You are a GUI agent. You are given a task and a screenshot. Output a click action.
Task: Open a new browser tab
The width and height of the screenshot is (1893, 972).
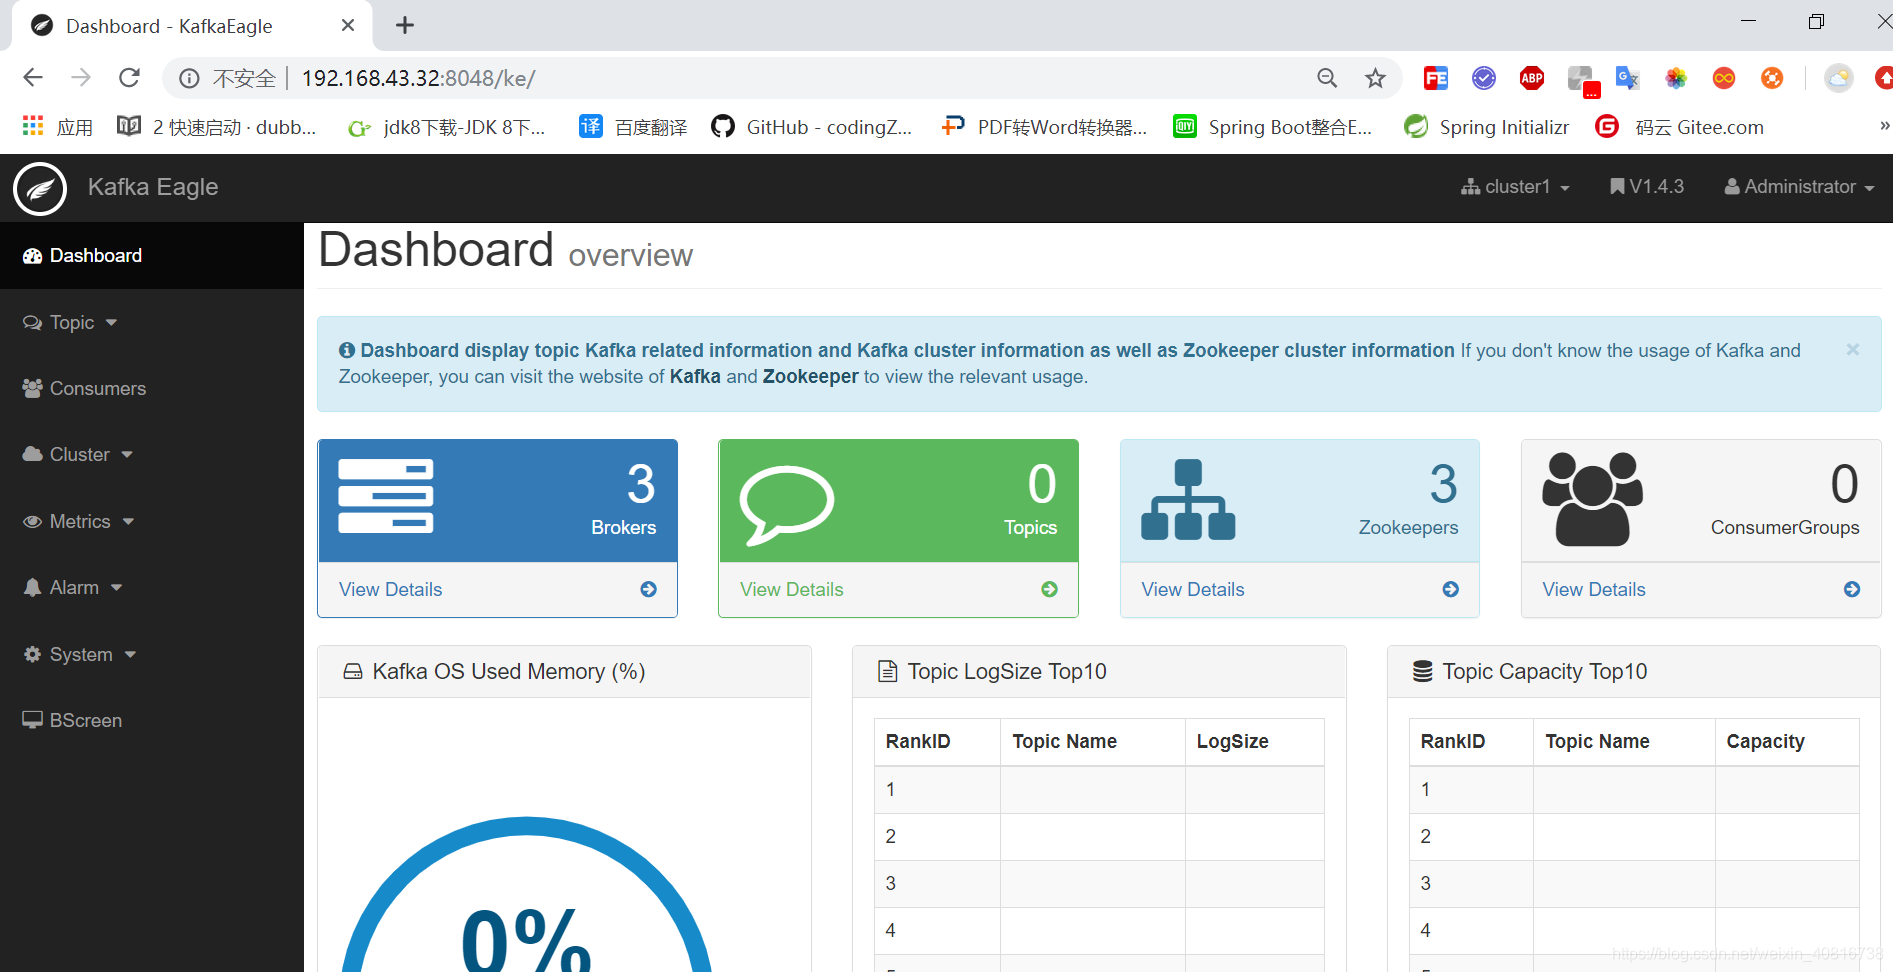[405, 26]
